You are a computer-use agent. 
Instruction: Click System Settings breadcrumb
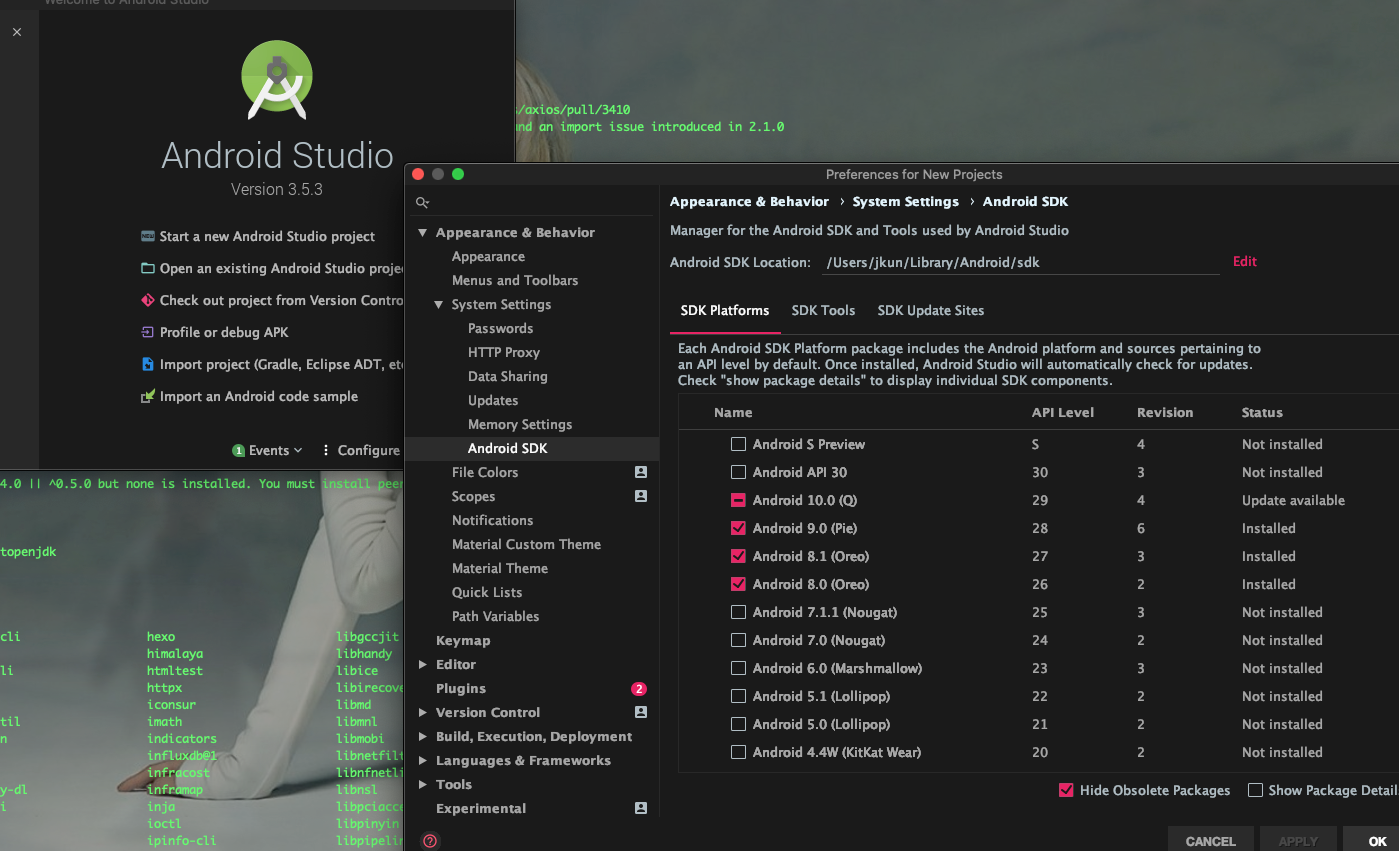905,201
